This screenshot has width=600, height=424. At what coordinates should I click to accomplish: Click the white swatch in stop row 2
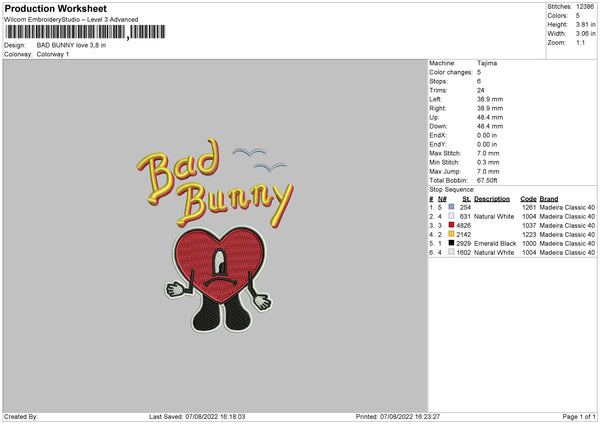pyautogui.click(x=452, y=216)
